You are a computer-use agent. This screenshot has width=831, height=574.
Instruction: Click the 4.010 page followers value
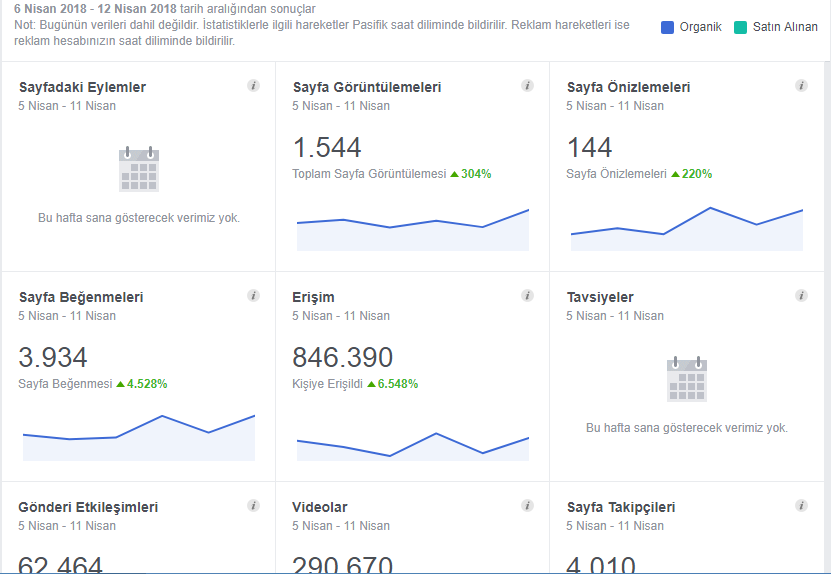(600, 563)
